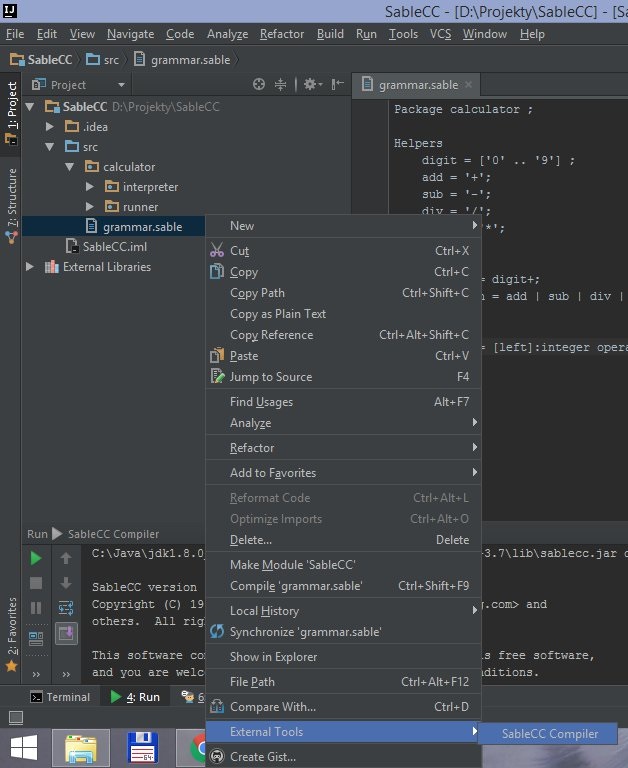Select Show in Explorer

tap(343, 657)
